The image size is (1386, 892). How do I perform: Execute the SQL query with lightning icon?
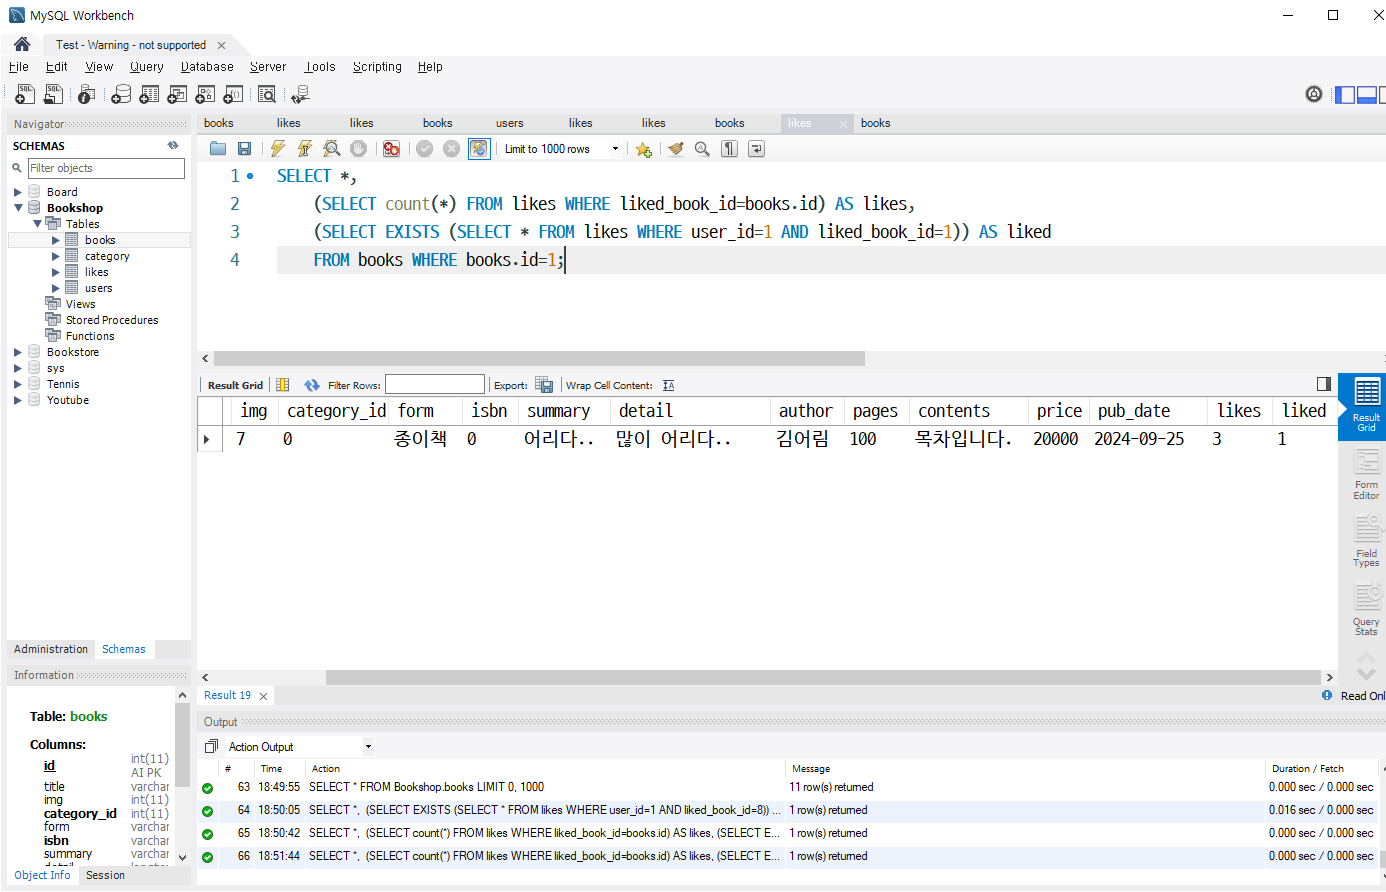pyautogui.click(x=278, y=149)
